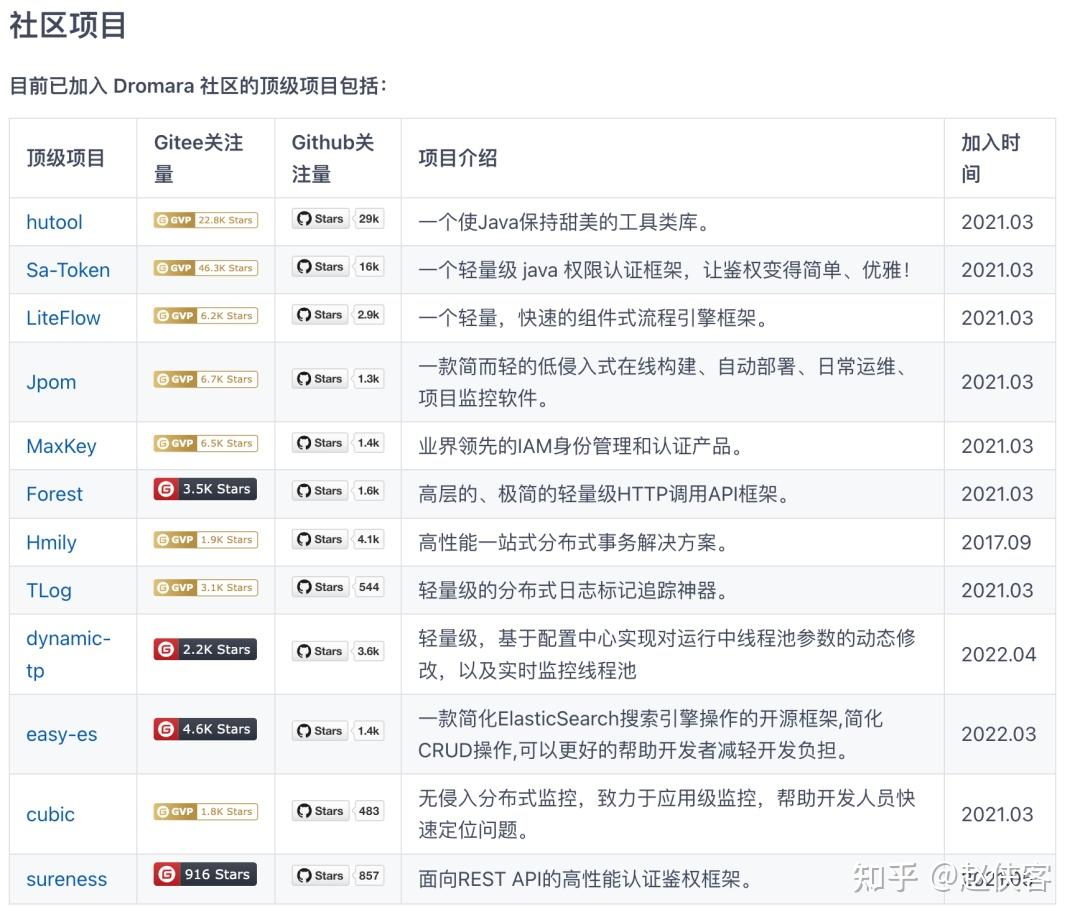
Task: Open the hutool project link
Action: point(54,222)
